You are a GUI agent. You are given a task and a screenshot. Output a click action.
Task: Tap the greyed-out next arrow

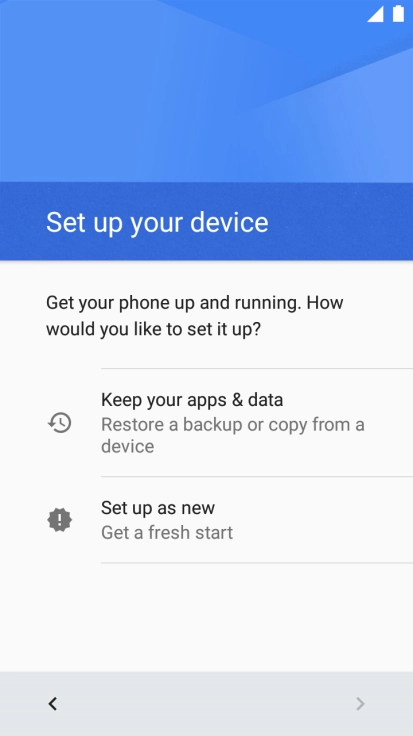pos(360,704)
